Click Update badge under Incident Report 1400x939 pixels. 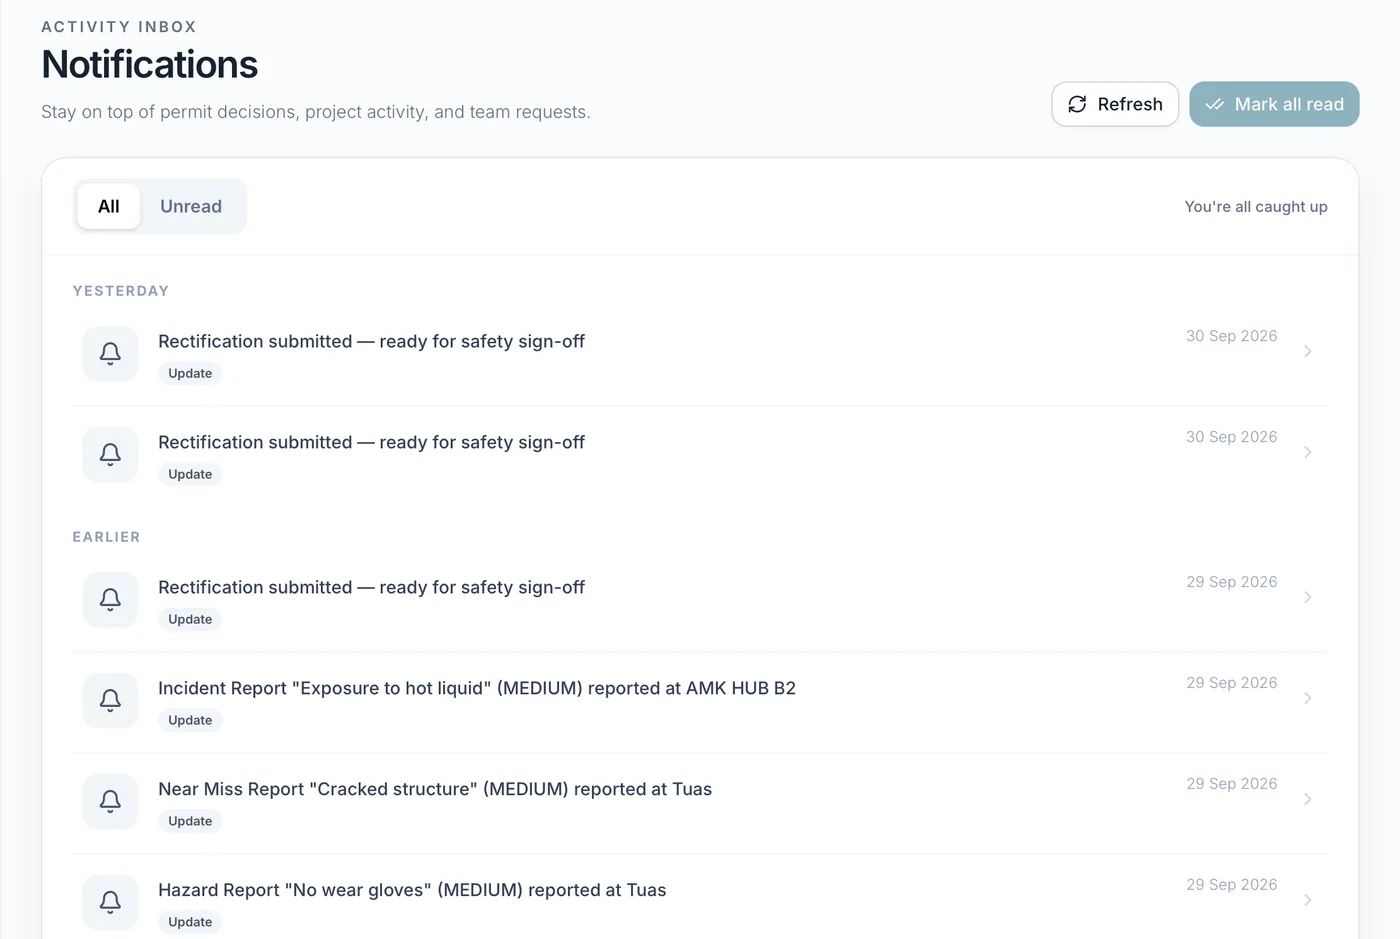(x=190, y=720)
